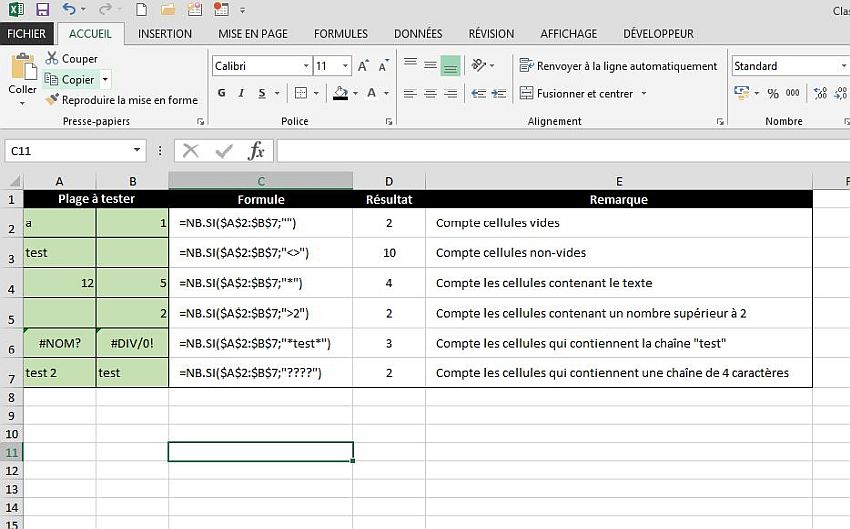This screenshot has height=529, width=850.
Task: Click Renvoyer à la ligne automatiquement
Action: [618, 66]
